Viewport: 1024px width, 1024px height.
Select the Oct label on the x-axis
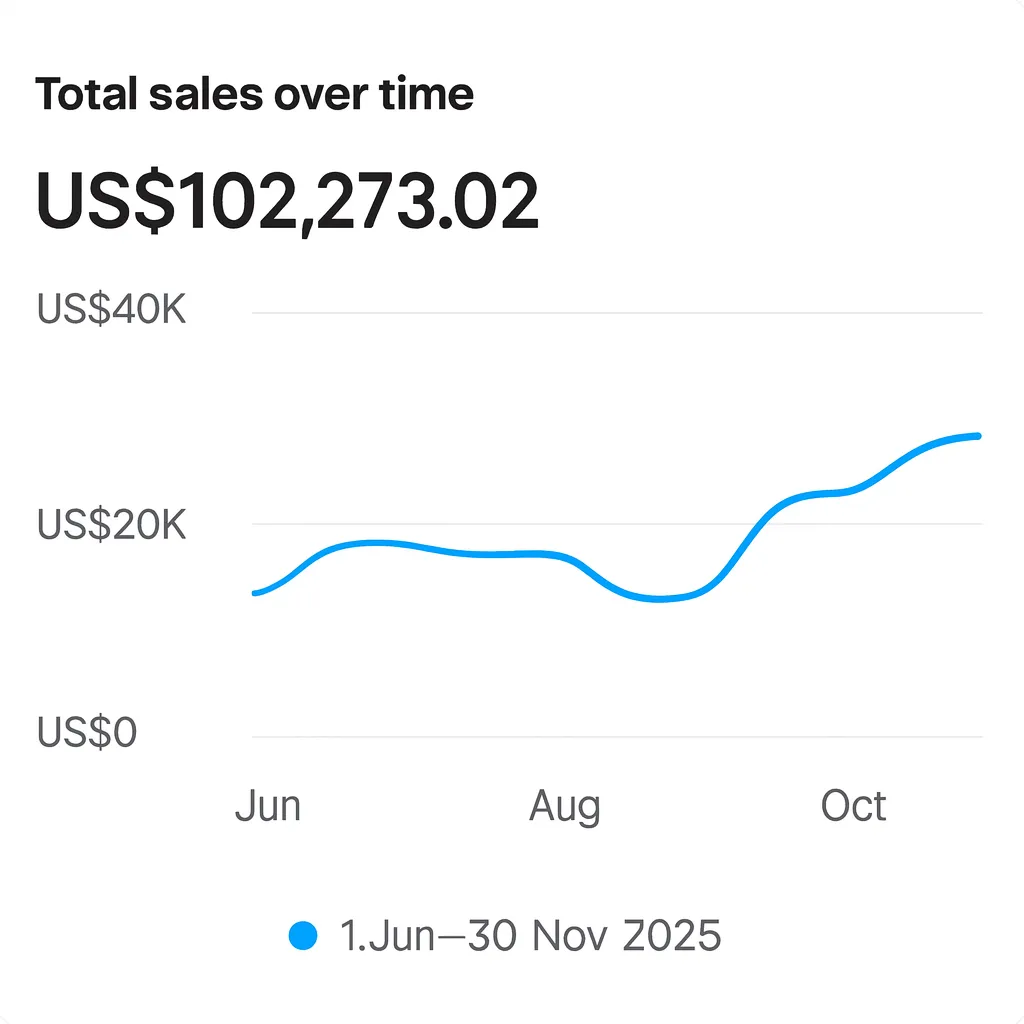853,806
